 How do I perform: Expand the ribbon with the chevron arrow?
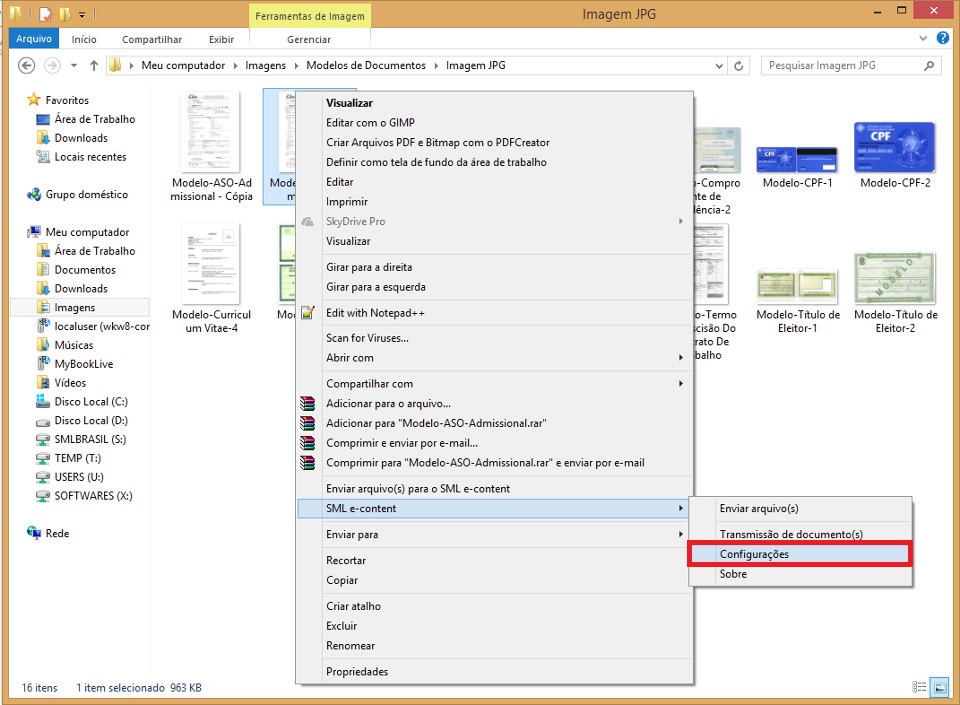[924, 39]
